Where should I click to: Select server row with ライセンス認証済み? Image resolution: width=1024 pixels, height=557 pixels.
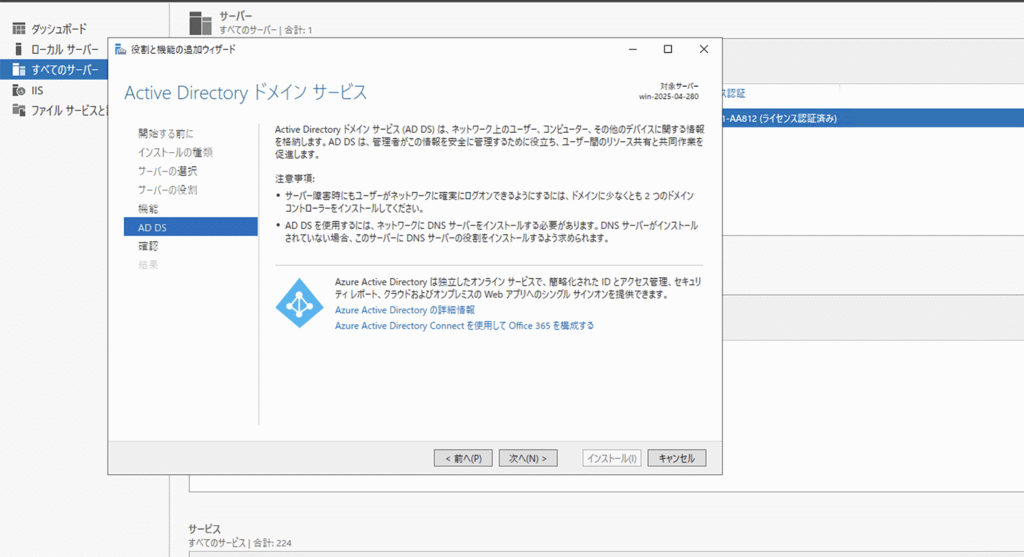pyautogui.click(x=872, y=118)
